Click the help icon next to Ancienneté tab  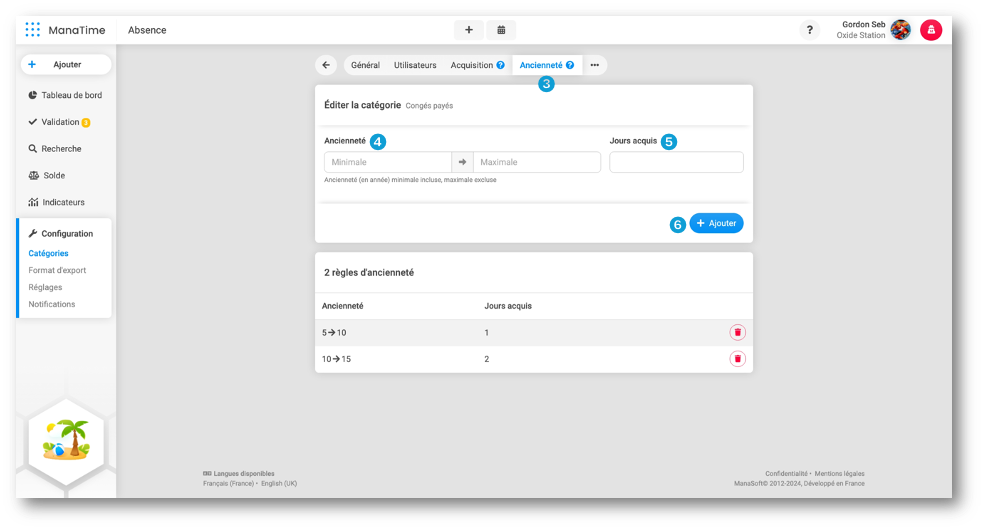570,65
